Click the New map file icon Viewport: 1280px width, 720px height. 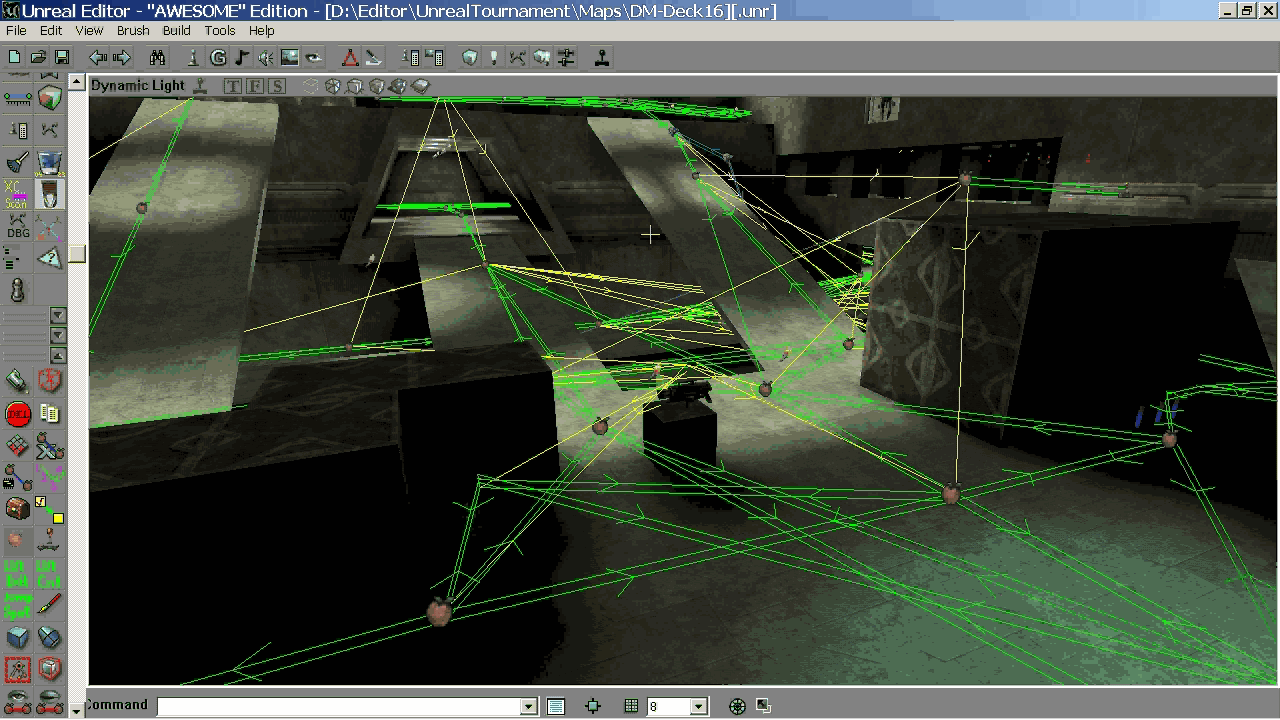tap(15, 58)
